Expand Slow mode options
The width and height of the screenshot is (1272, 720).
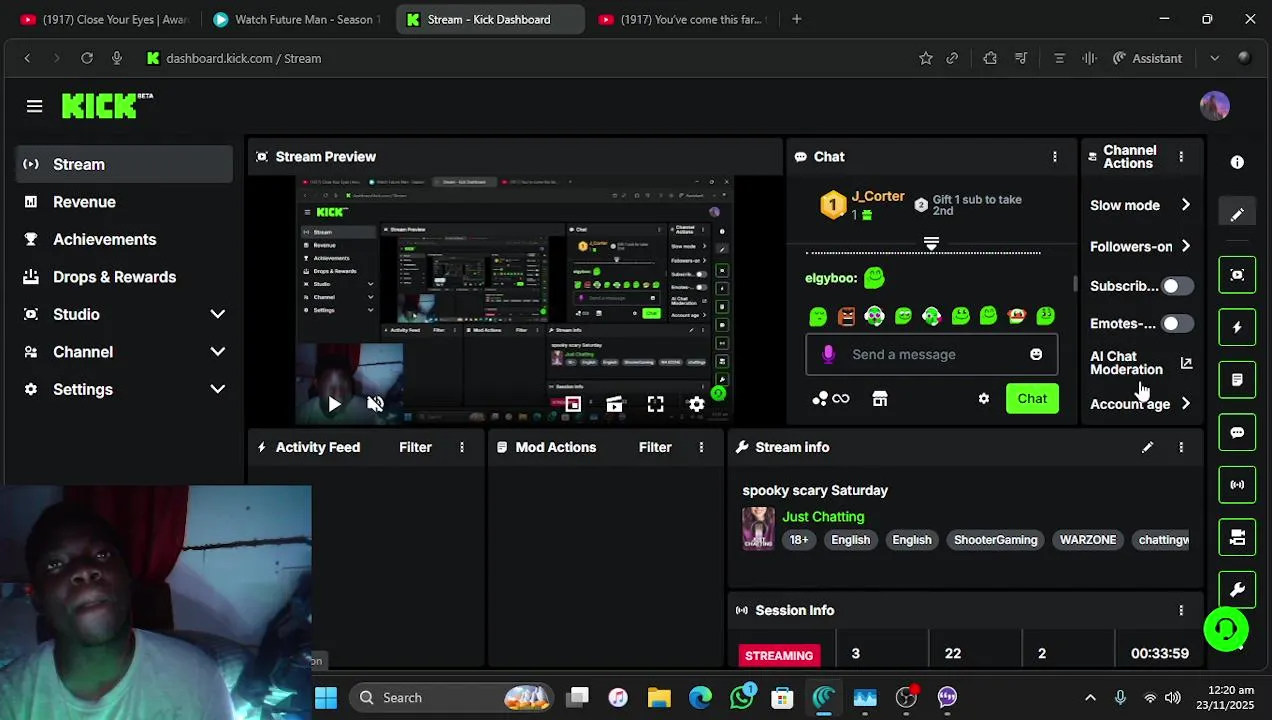(x=1185, y=205)
